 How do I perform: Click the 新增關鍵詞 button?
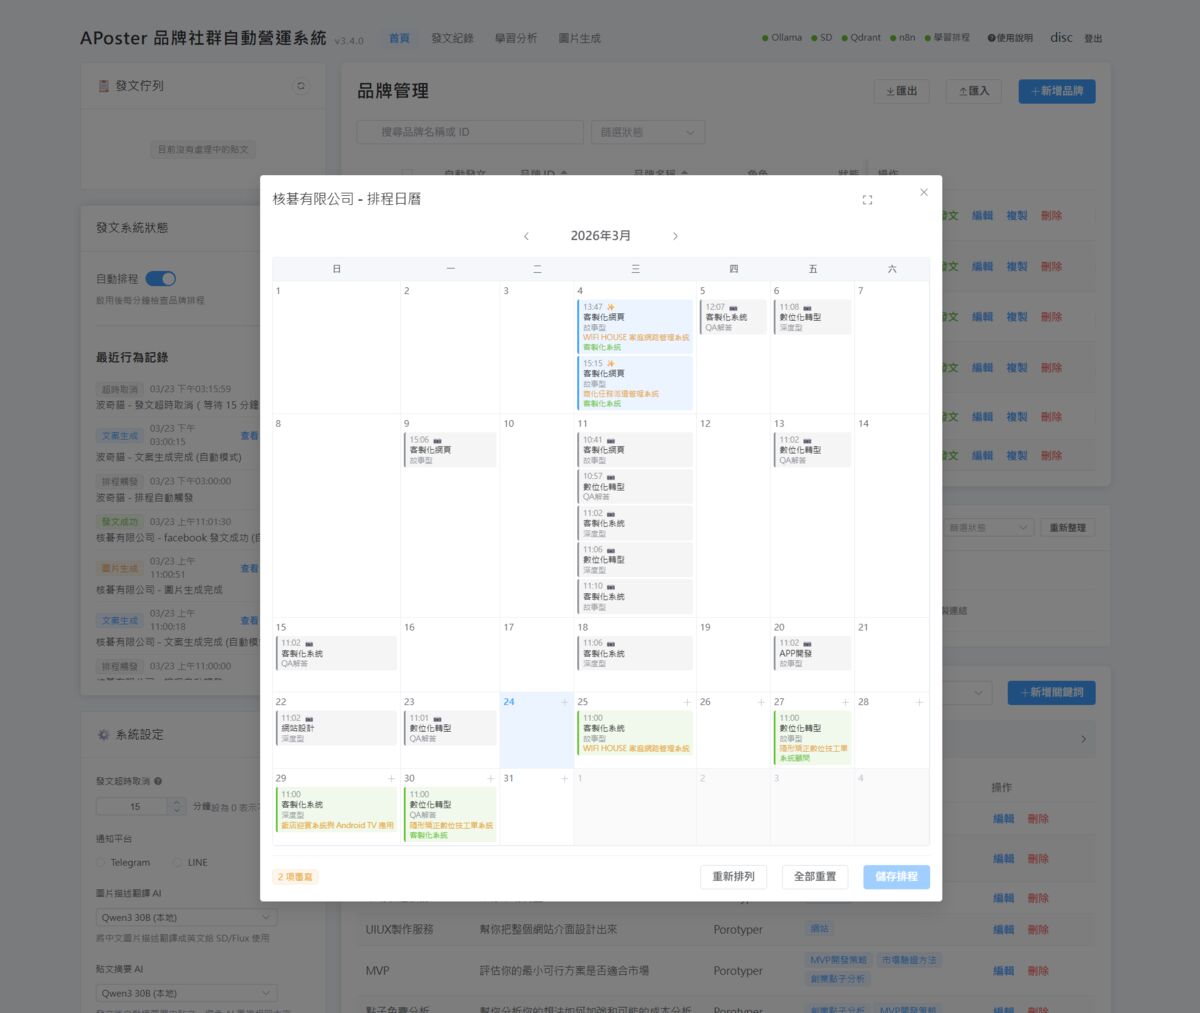tap(1051, 692)
